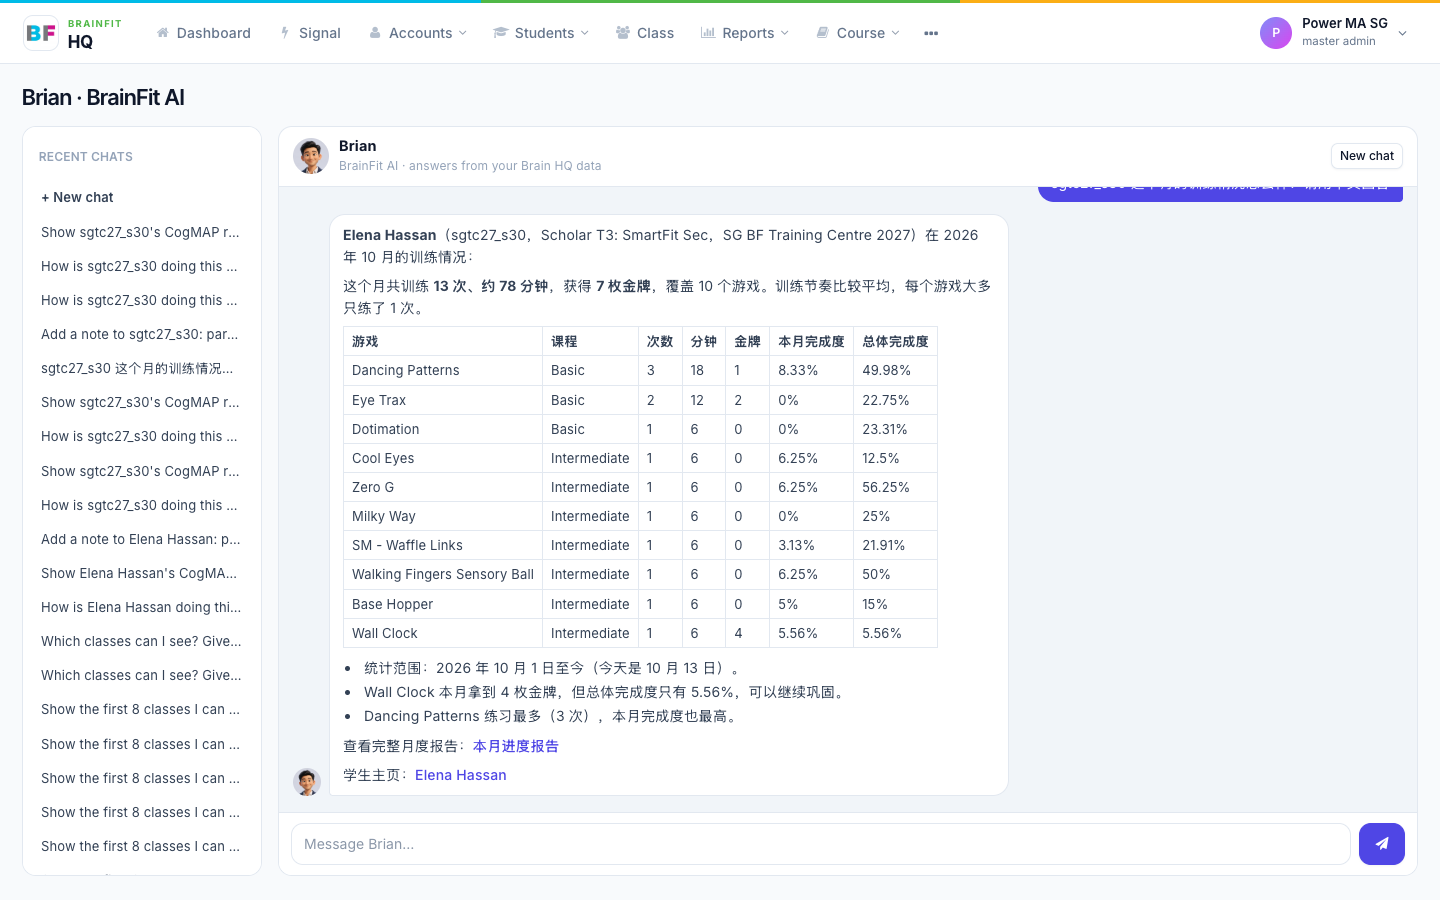Click Brian's small avatar beside the reply
Image resolution: width=1440 pixels, height=900 pixels.
pyautogui.click(x=307, y=782)
